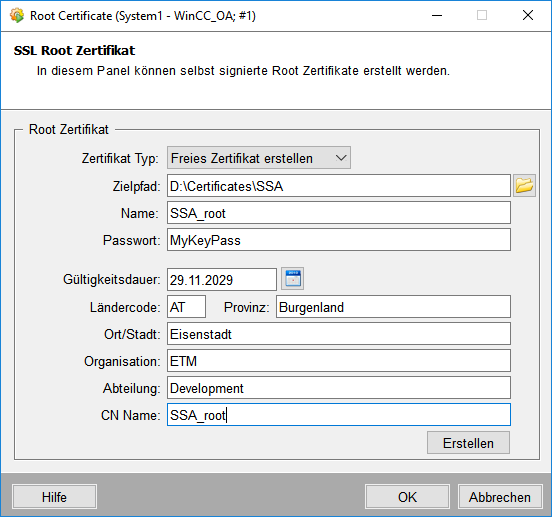Click the WinCC OA title bar icon

click(17, 15)
